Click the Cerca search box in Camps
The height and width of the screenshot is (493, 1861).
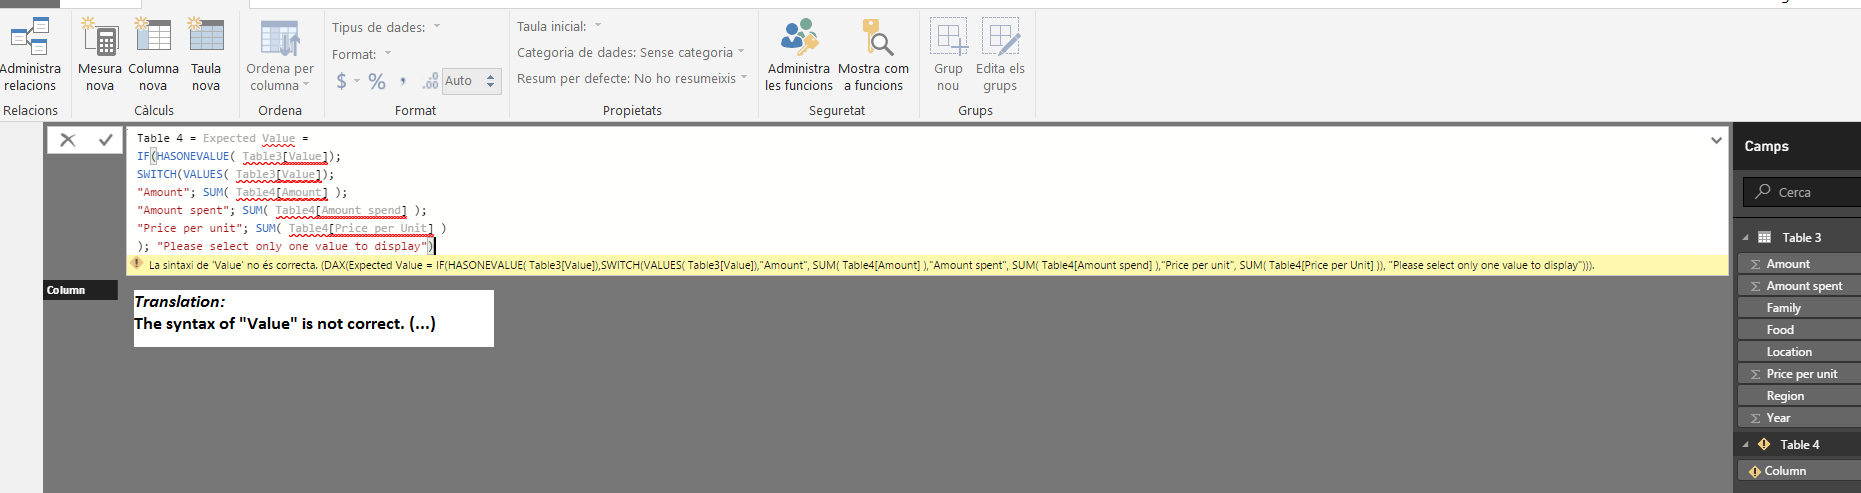[x=1800, y=192]
